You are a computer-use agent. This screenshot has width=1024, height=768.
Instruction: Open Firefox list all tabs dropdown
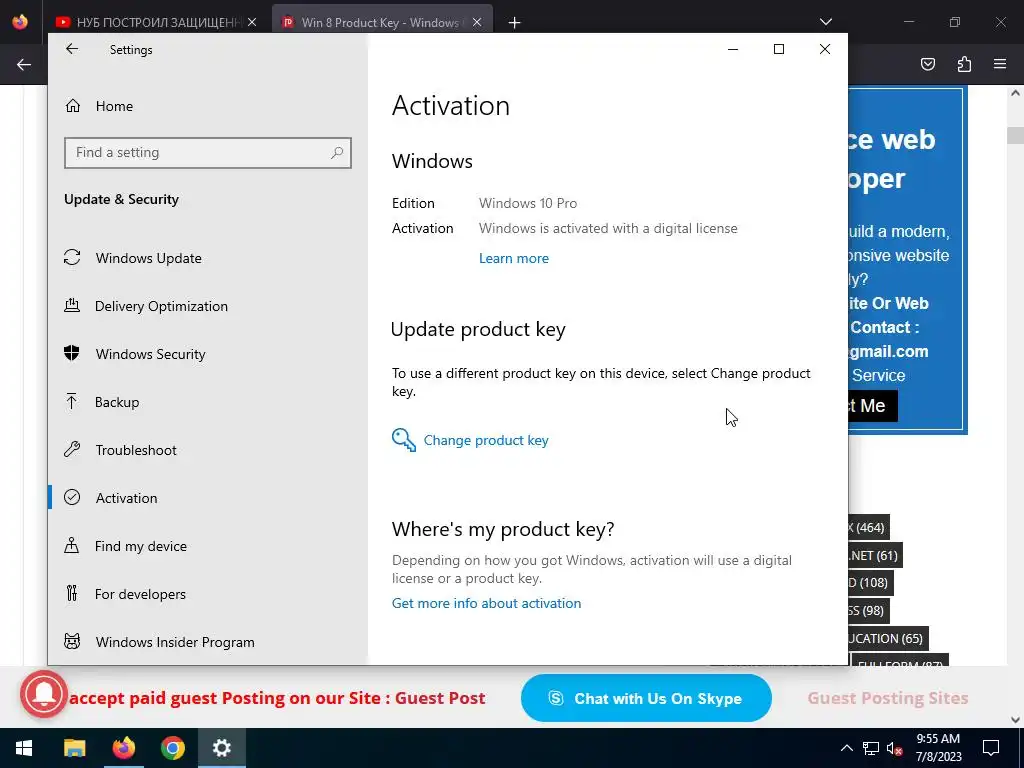[825, 22]
